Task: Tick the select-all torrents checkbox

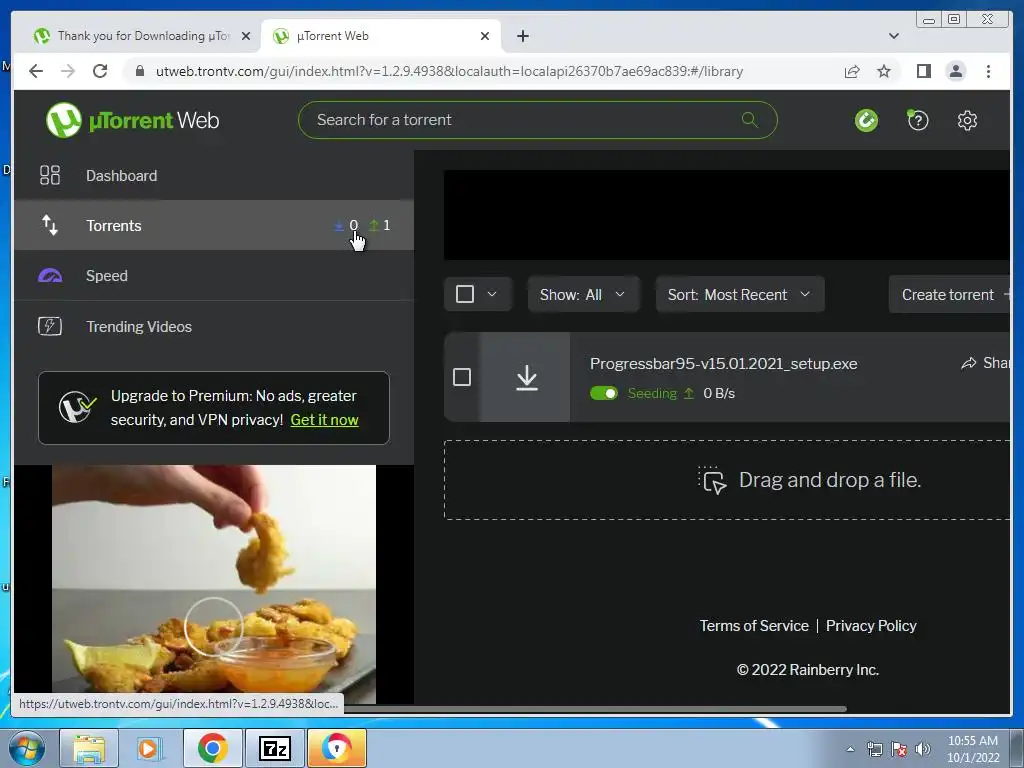Action: pyautogui.click(x=465, y=294)
